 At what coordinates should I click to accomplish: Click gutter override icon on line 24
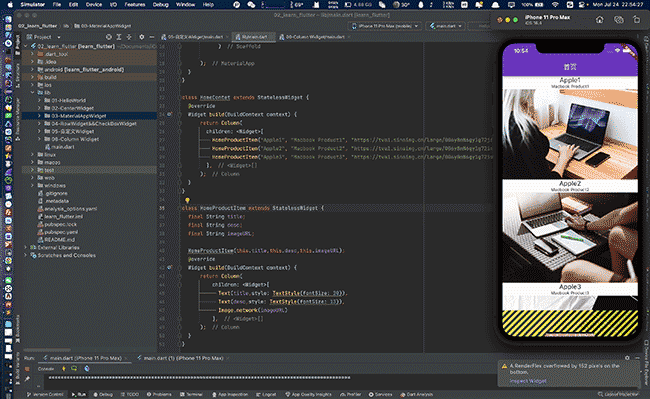169,114
